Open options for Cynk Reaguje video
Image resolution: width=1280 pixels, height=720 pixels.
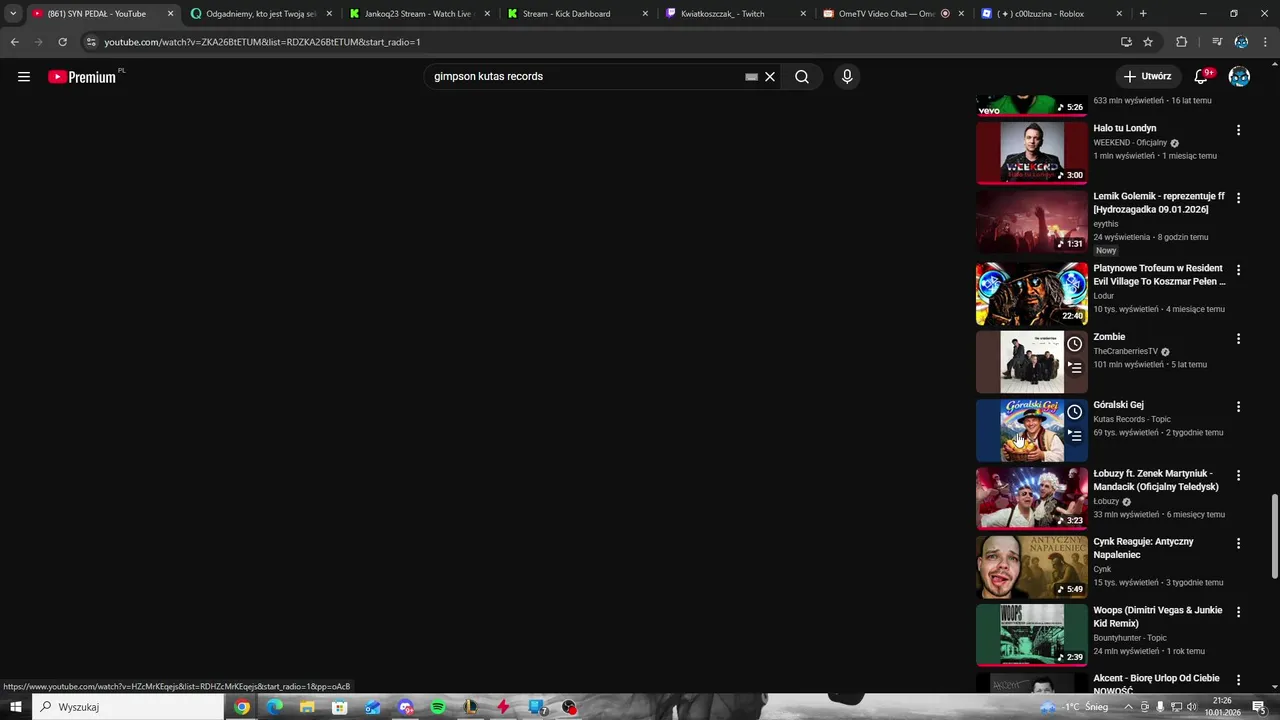point(1238,543)
